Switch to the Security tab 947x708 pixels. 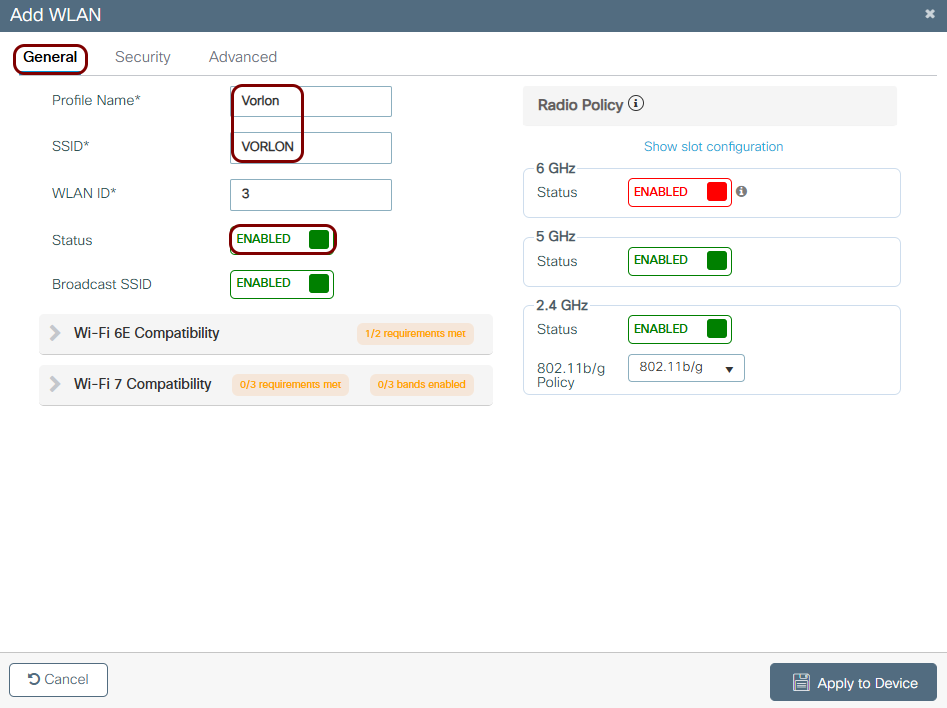[x=143, y=57]
